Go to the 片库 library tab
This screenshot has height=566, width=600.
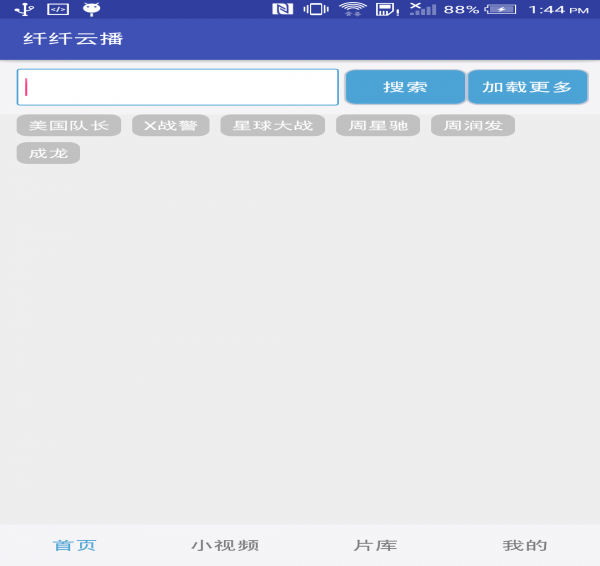375,545
